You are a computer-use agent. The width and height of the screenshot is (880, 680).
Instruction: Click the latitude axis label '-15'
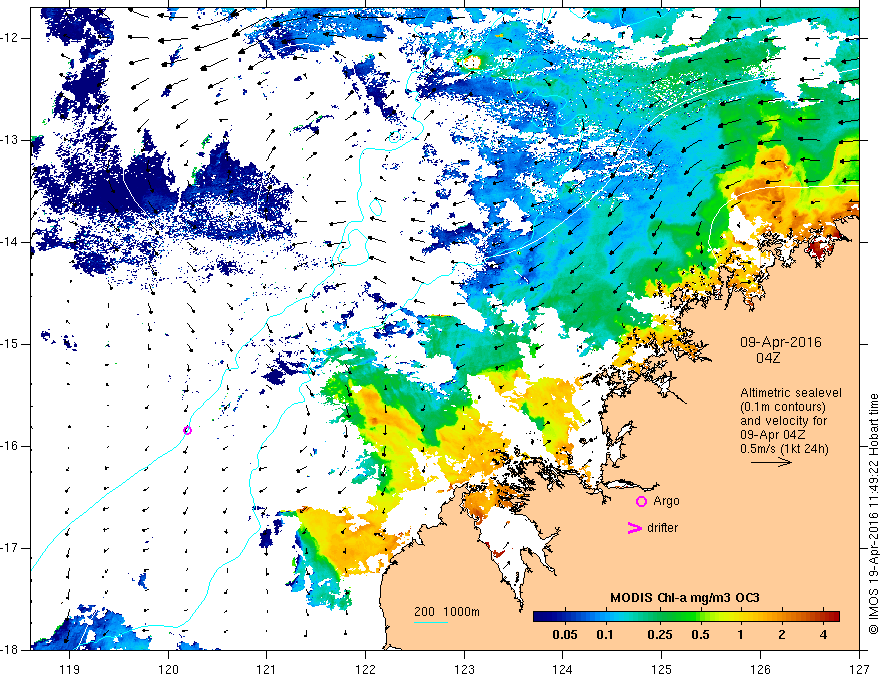[x=11, y=344]
